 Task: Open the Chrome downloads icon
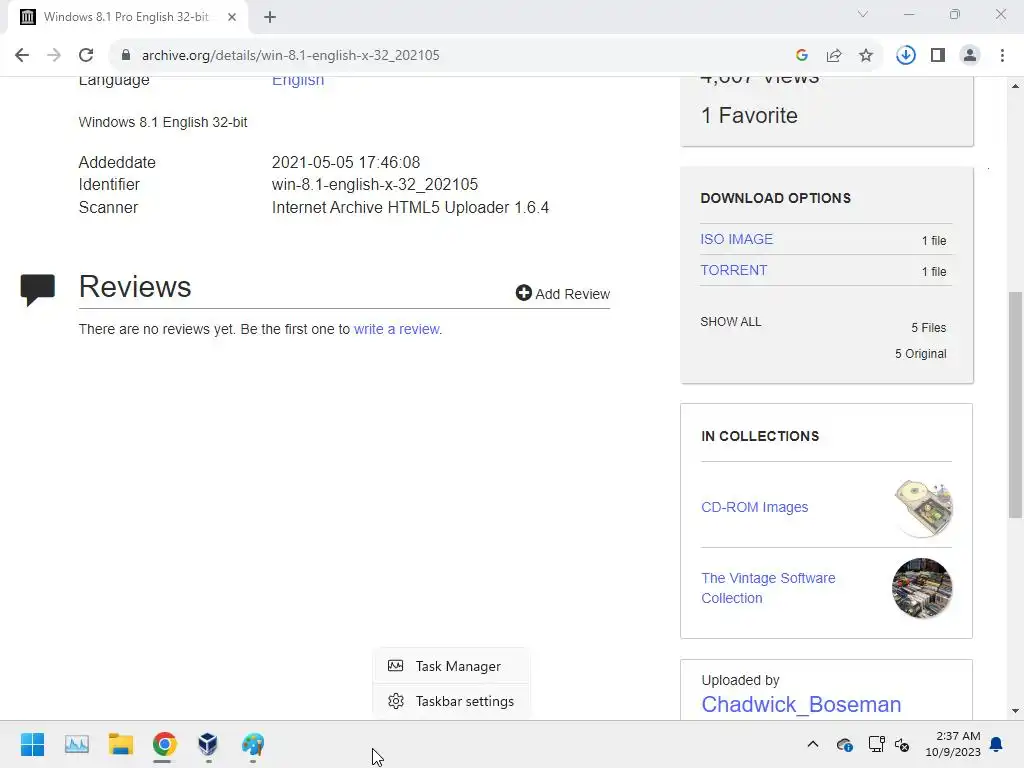click(906, 55)
